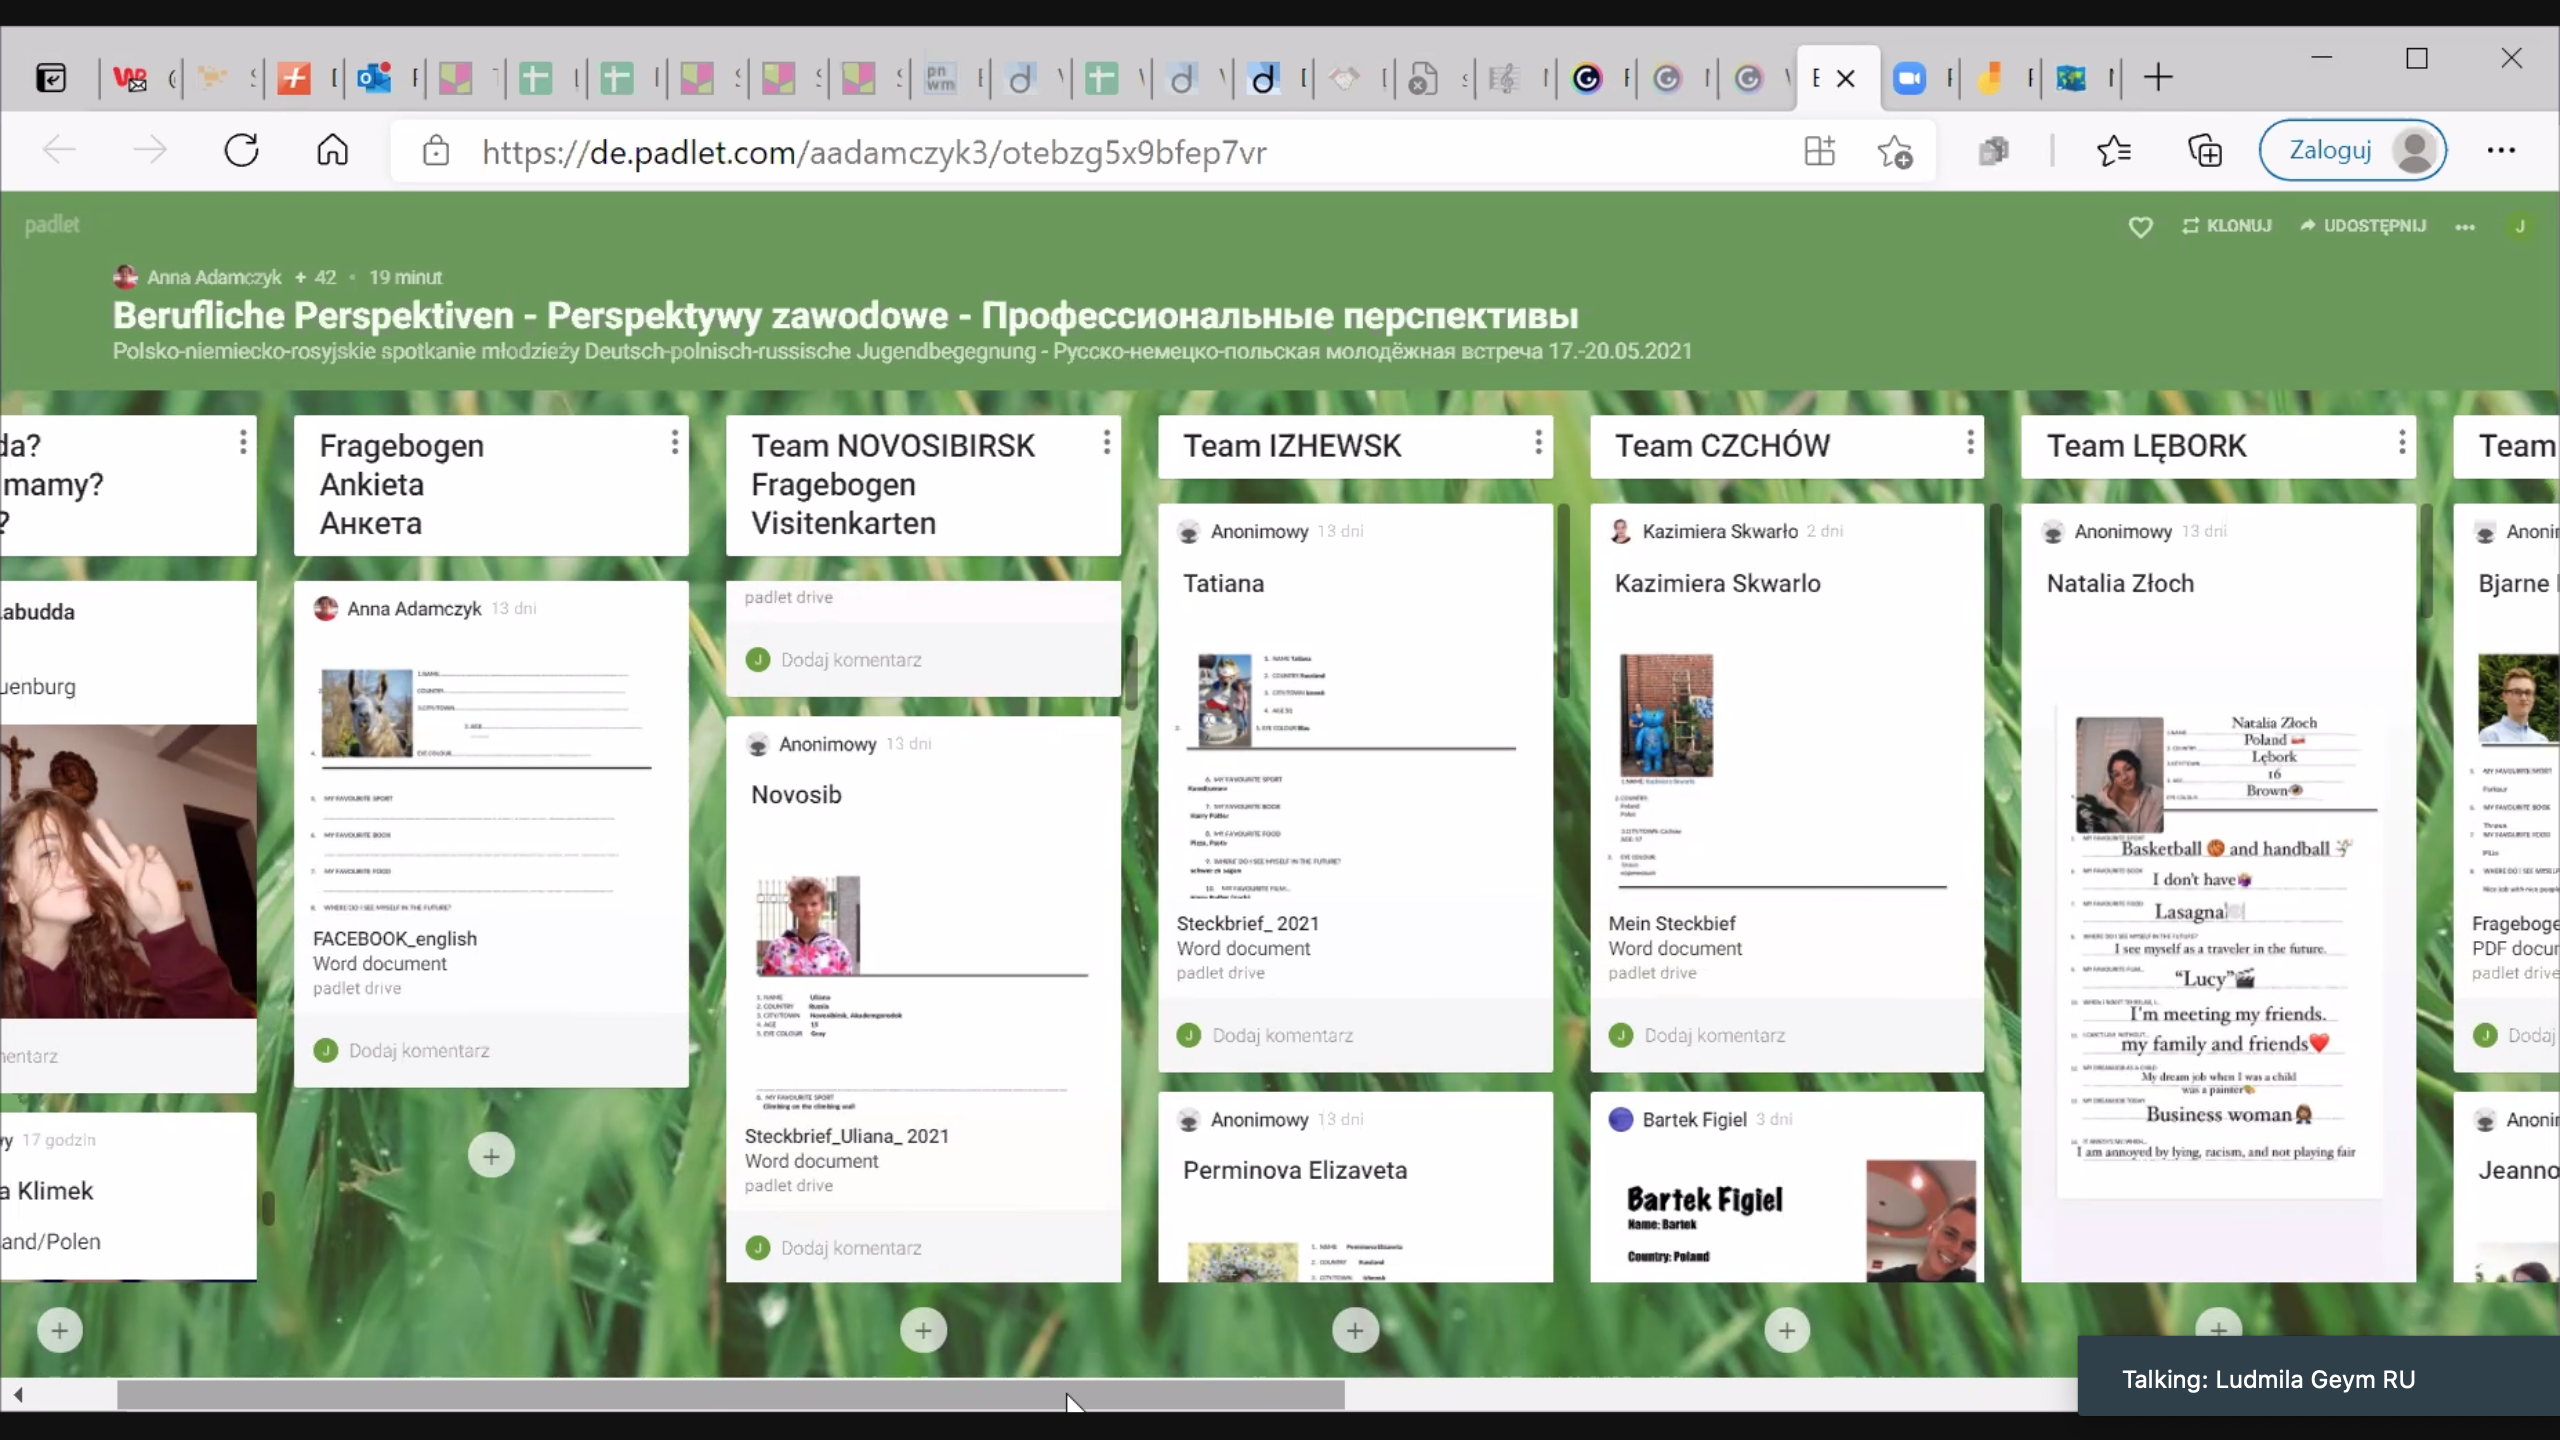The height and width of the screenshot is (1440, 2560).
Task: Open Fragebogen Ankieta column options menu
Action: point(675,442)
